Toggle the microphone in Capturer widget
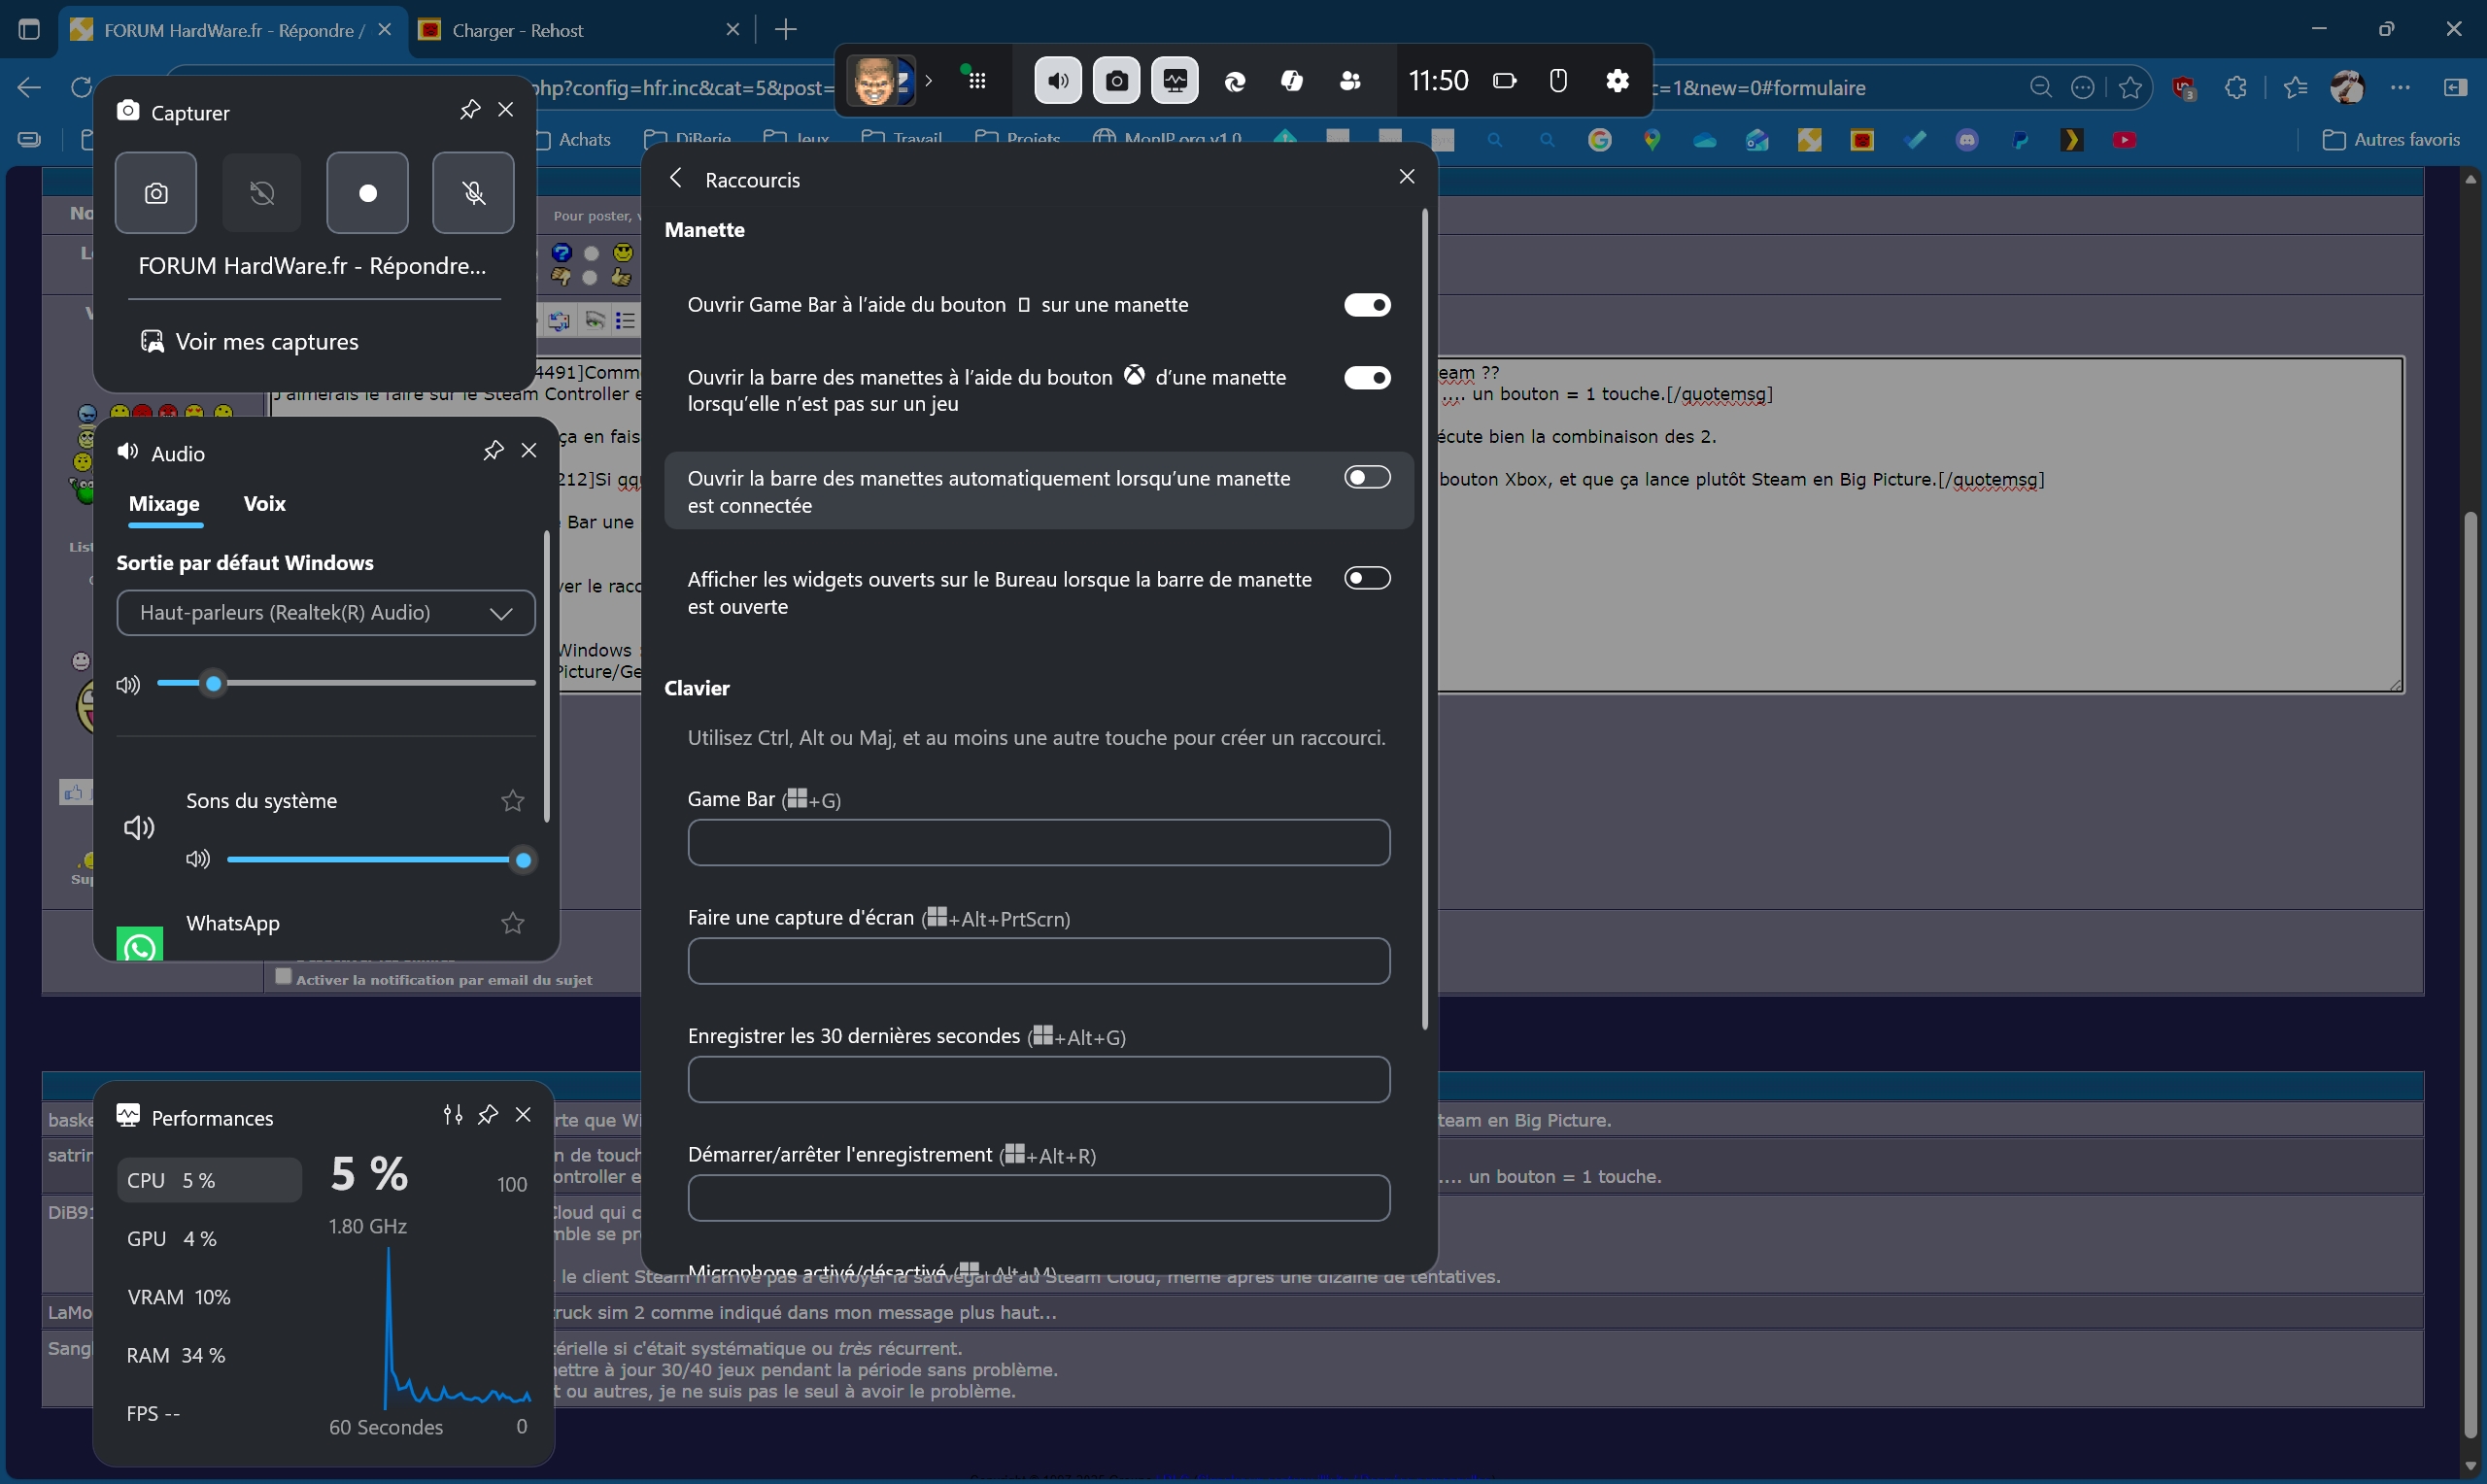 point(473,193)
